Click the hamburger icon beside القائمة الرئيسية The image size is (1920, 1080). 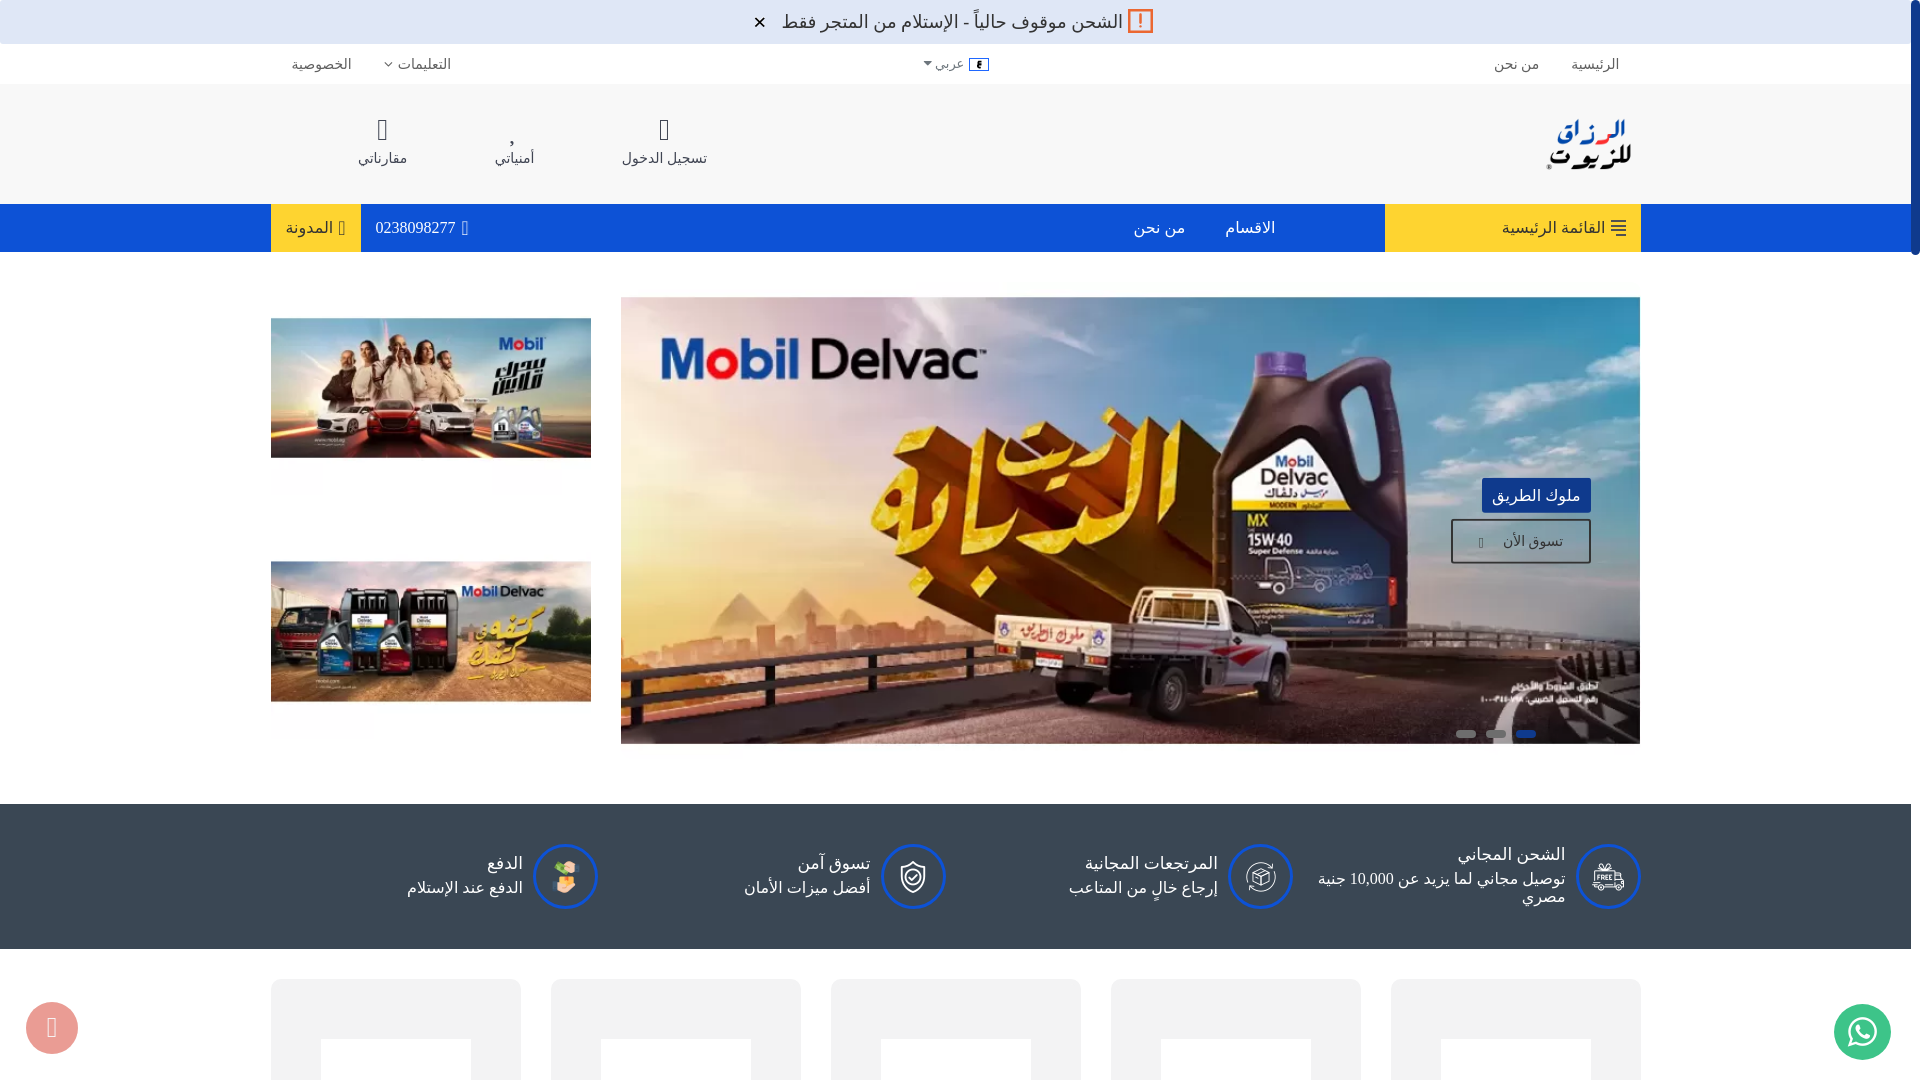click(1618, 228)
